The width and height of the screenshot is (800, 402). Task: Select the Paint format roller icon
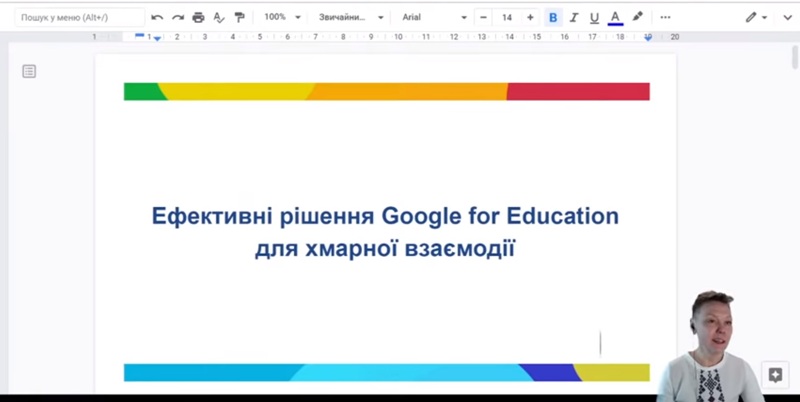239,17
